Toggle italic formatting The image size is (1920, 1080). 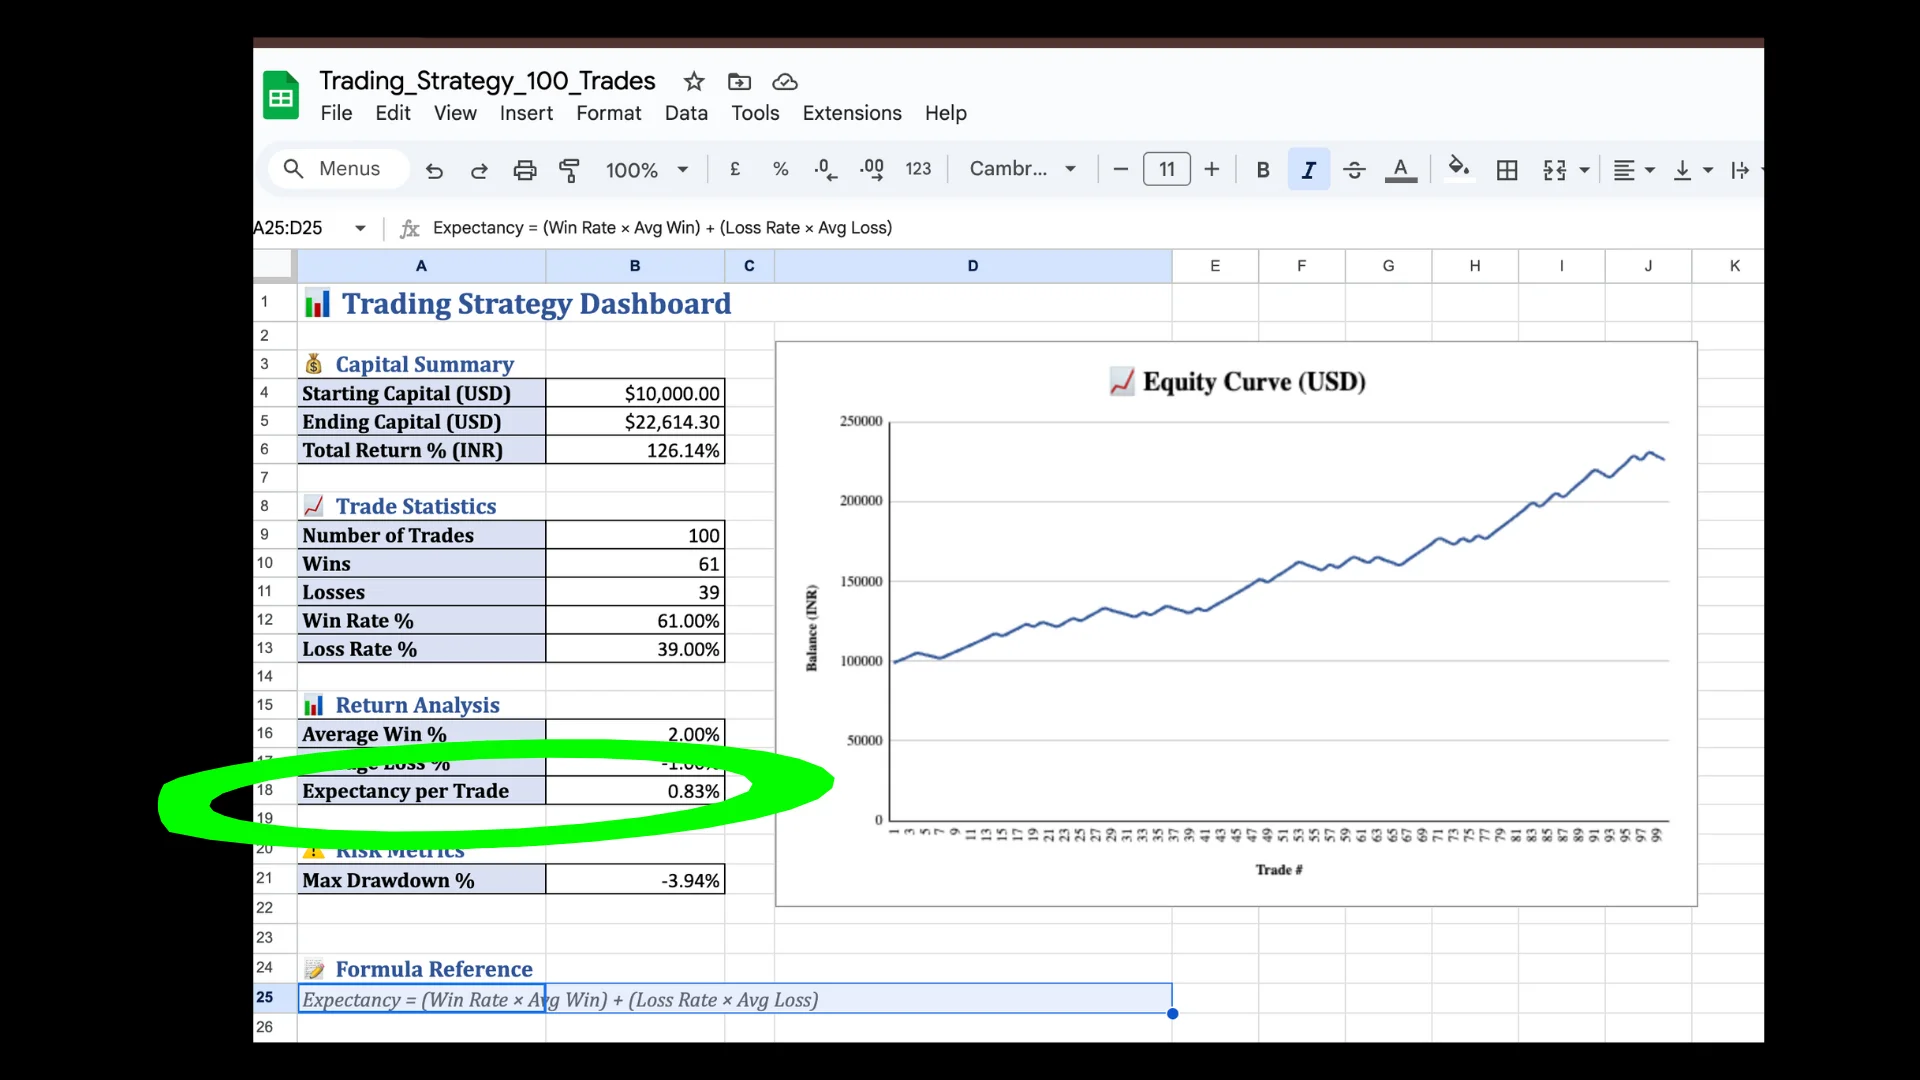click(1308, 170)
